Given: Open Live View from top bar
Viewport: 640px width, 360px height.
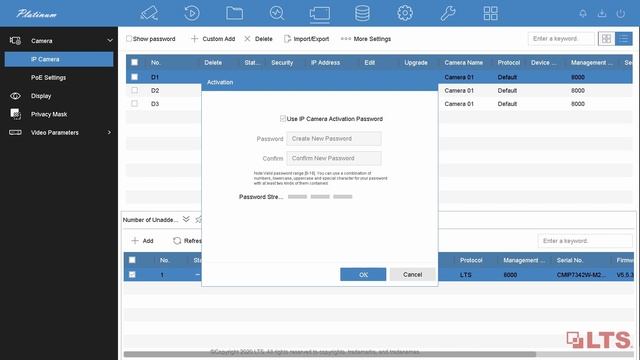Looking at the screenshot, I should coord(149,13).
